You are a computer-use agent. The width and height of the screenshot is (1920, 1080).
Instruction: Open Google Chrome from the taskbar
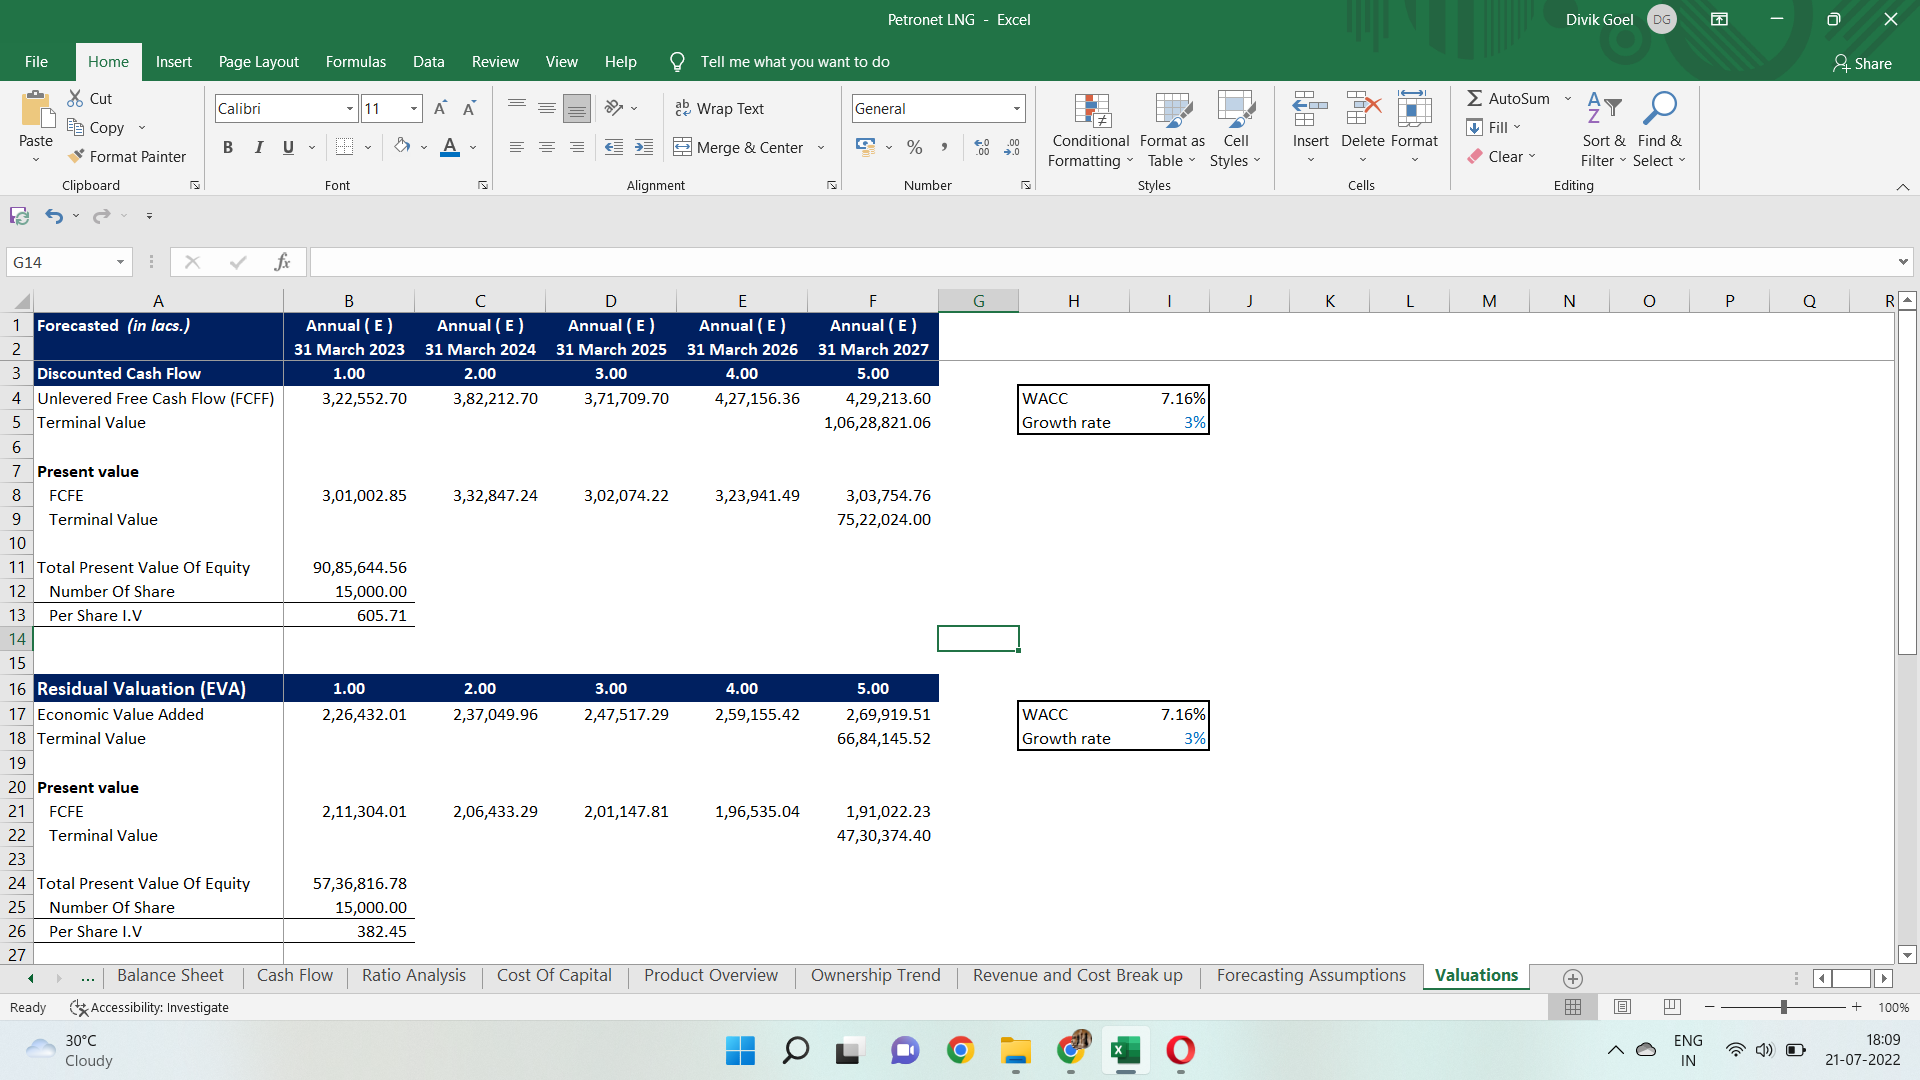(x=960, y=1050)
